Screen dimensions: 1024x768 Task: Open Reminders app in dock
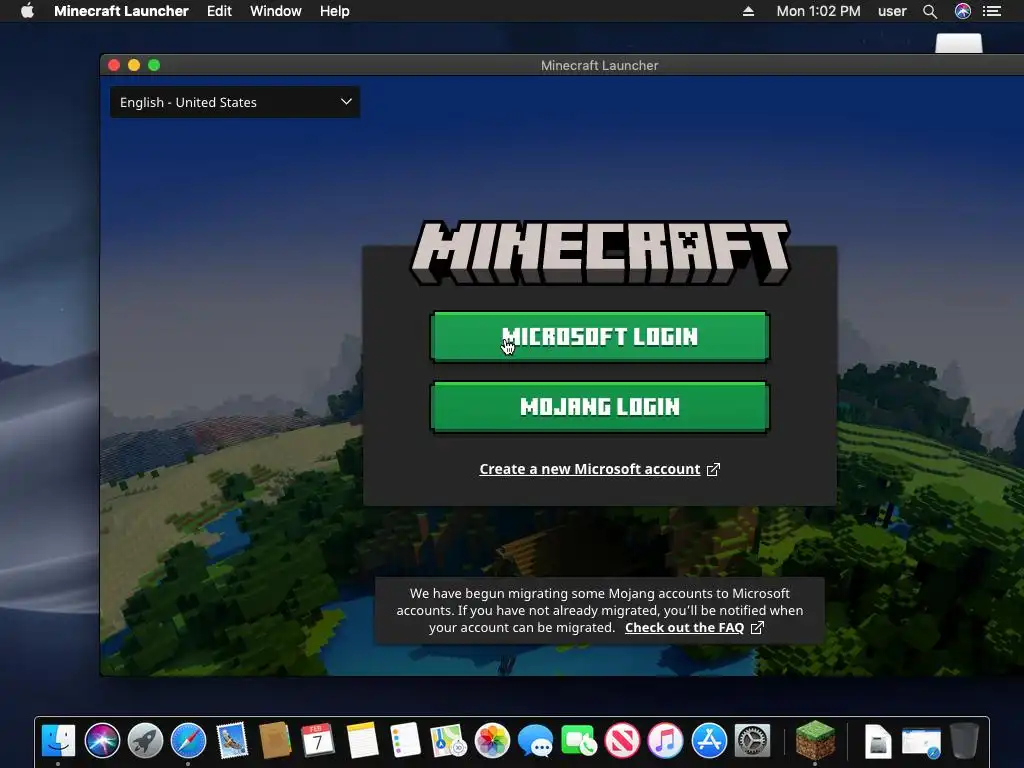click(405, 741)
